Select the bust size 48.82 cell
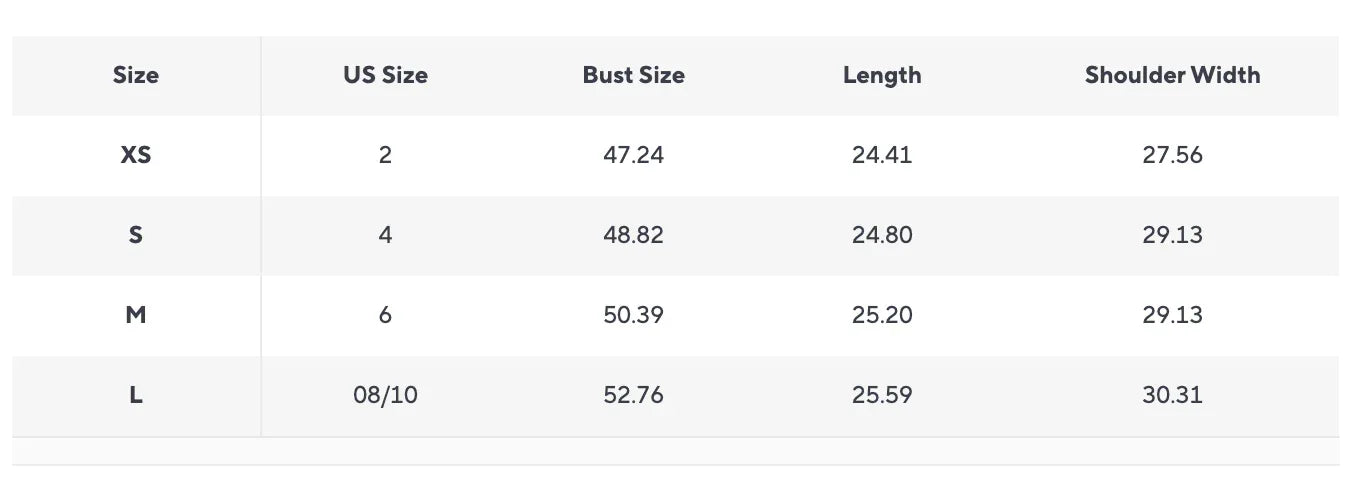 click(633, 235)
